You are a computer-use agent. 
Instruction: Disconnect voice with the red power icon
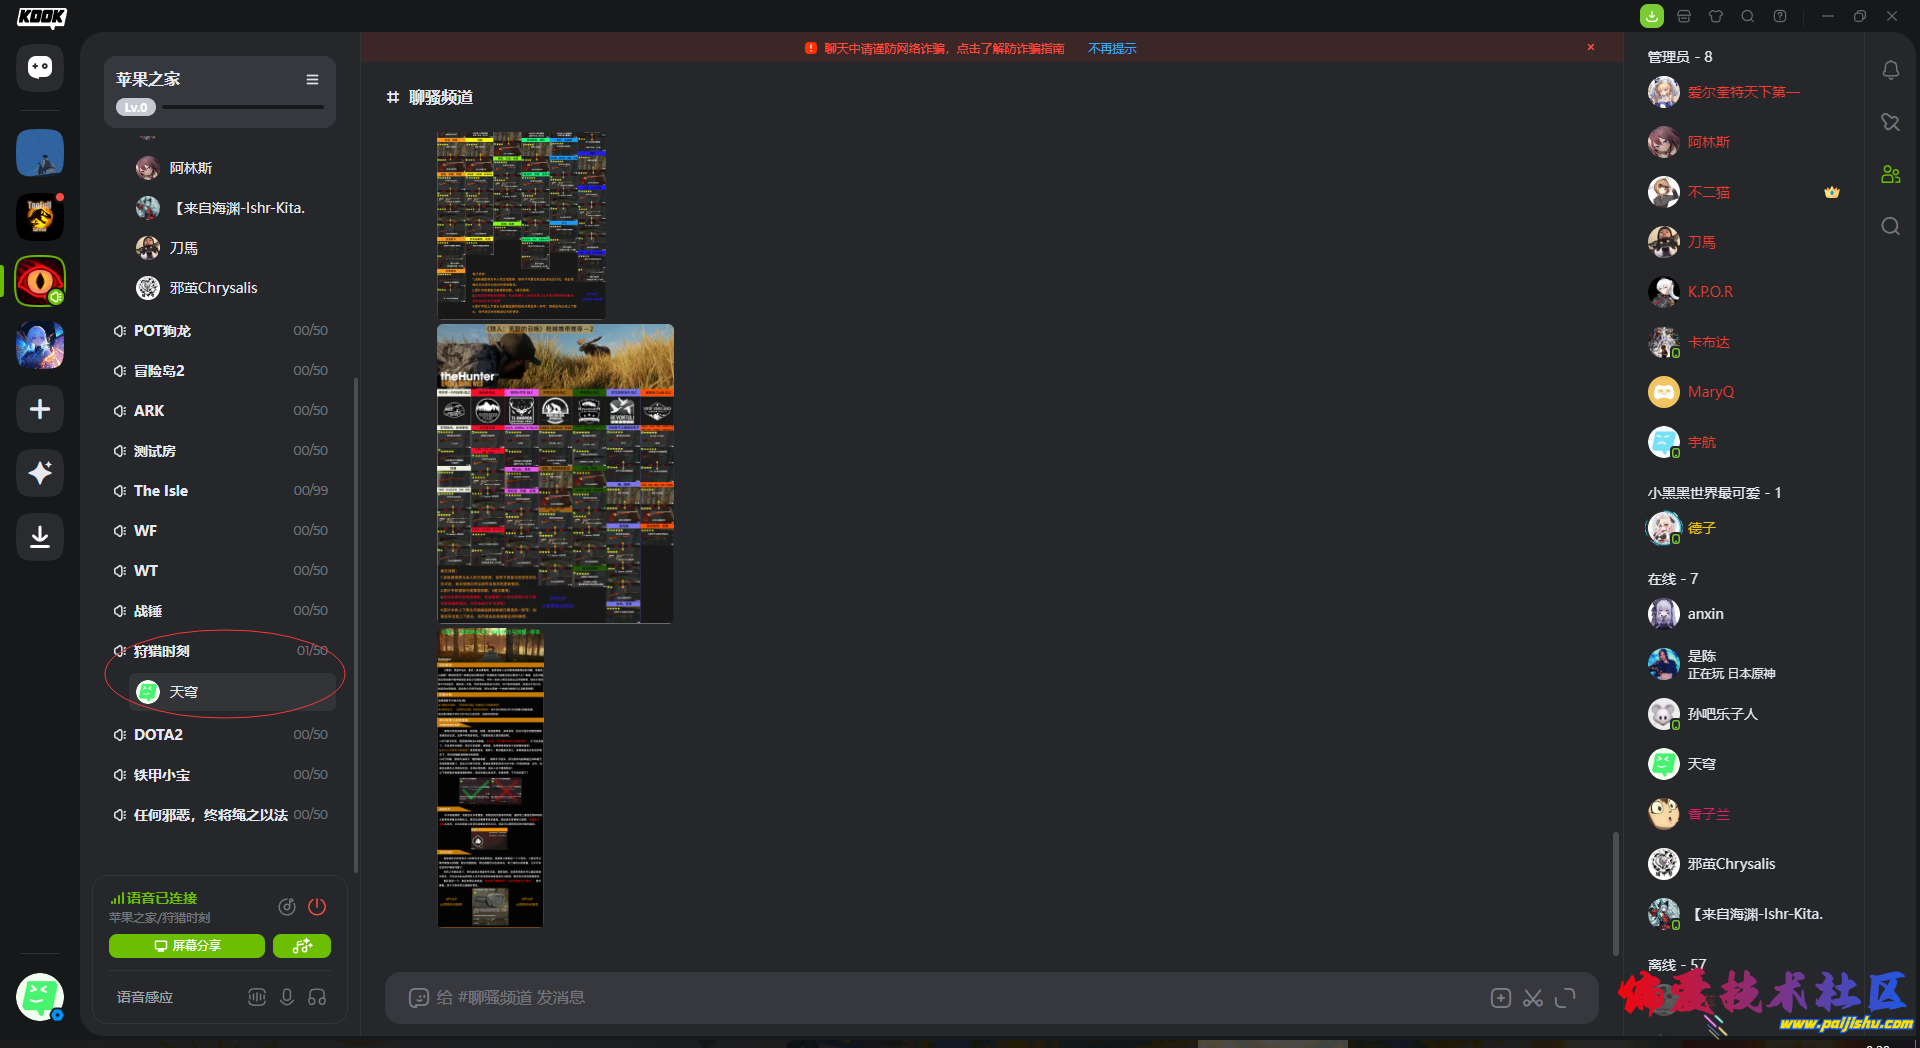317,907
